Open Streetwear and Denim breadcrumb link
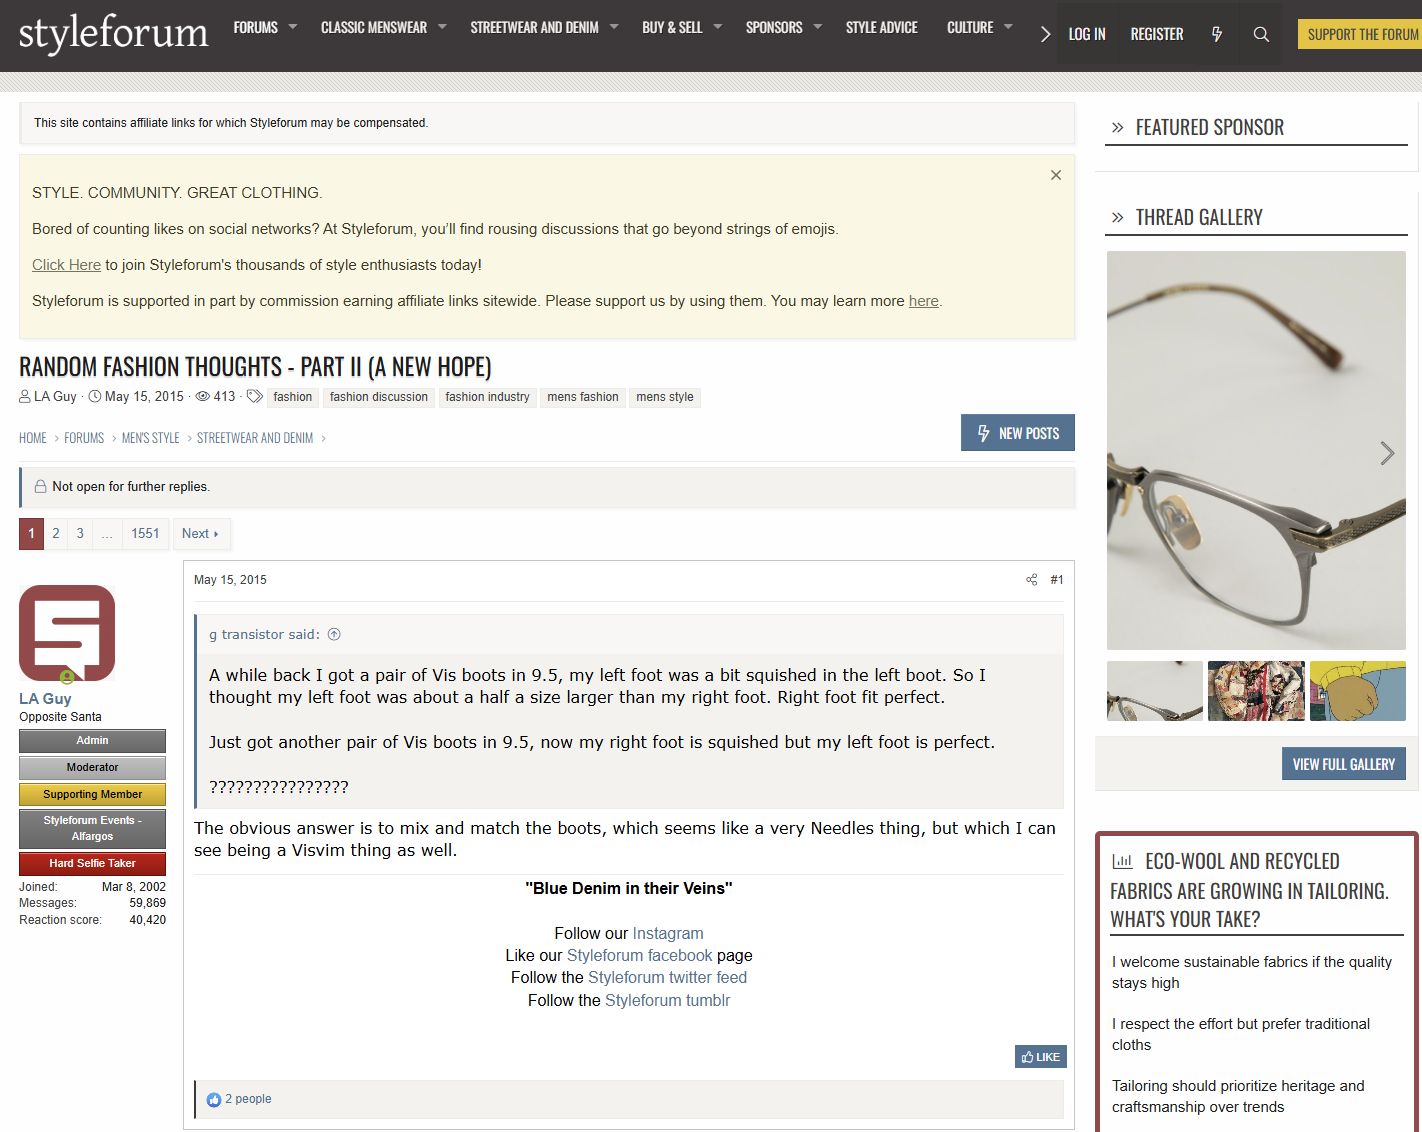Screen dimensions: 1422x1132 [x=255, y=438]
